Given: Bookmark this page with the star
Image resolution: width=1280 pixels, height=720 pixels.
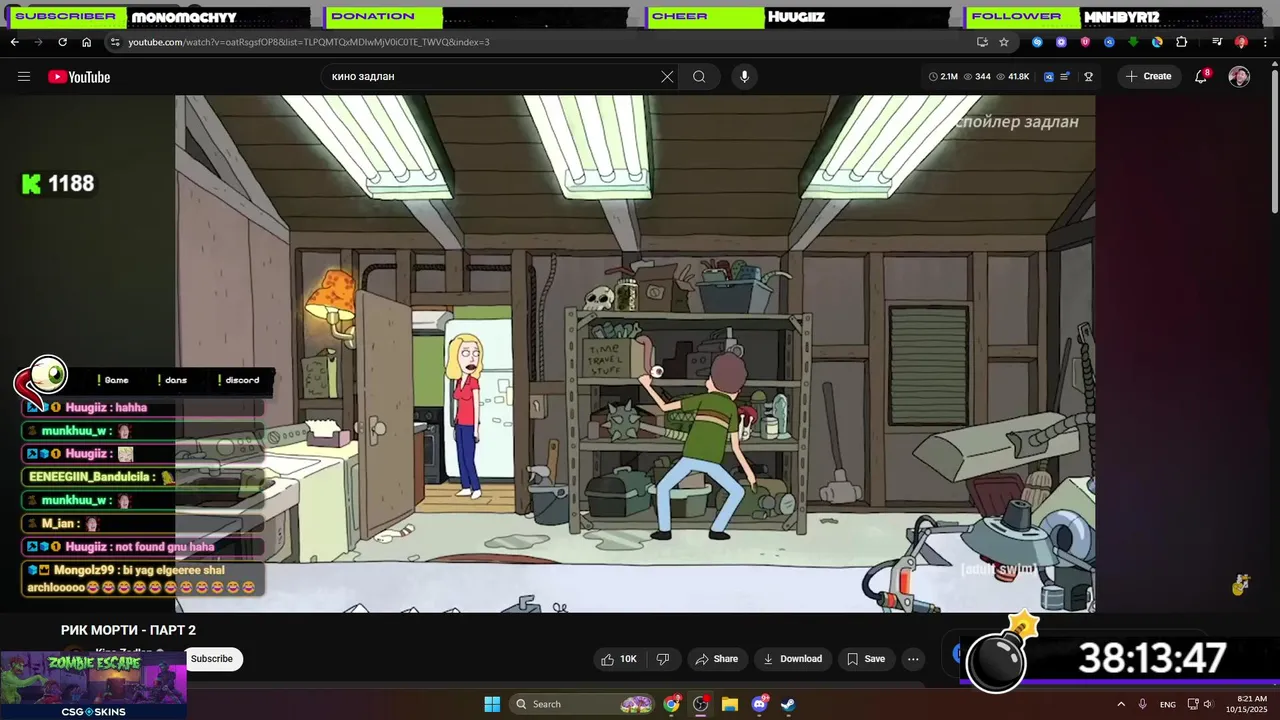Looking at the screenshot, I should coord(1004,42).
